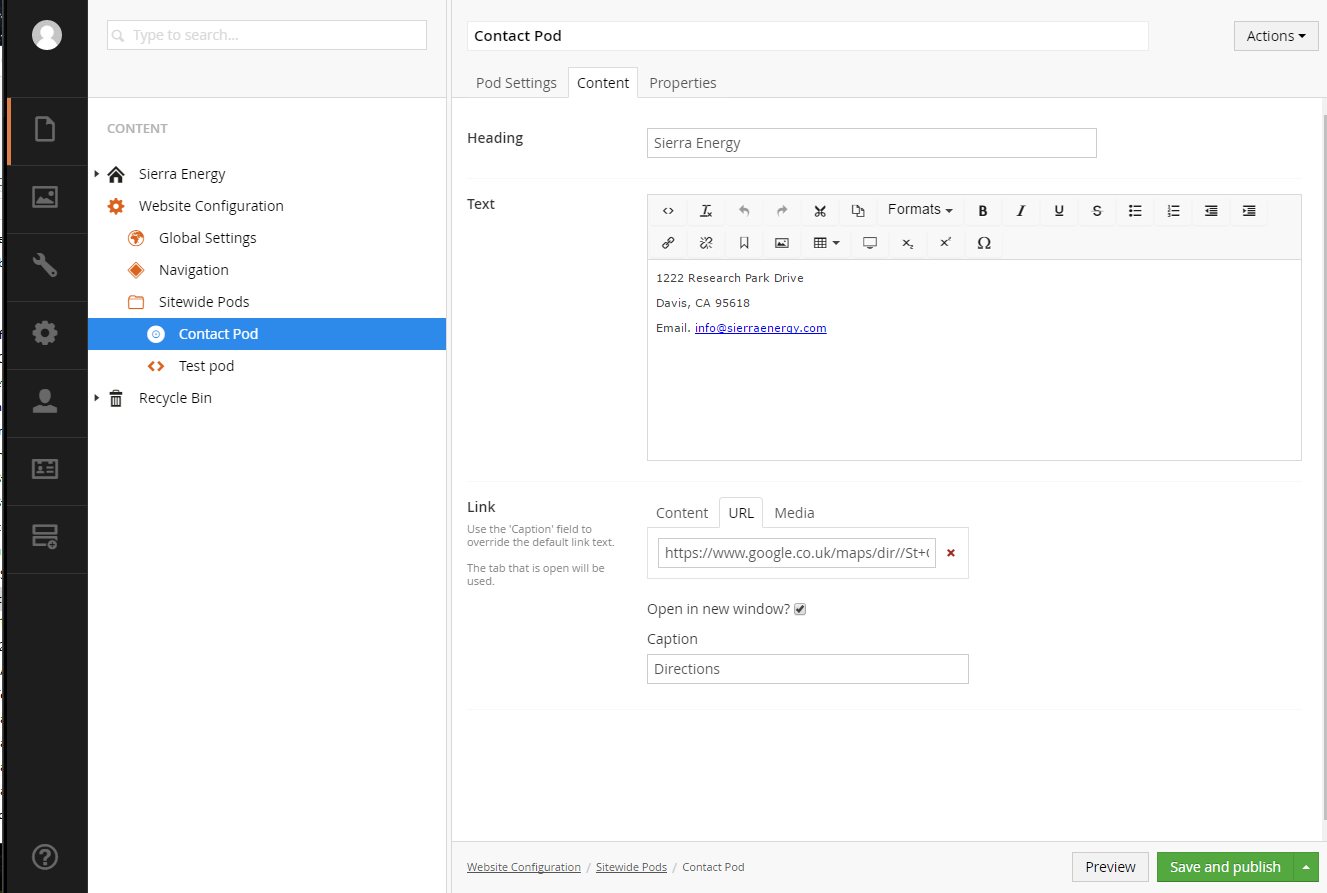This screenshot has height=893, width=1327.
Task: Underline the selected text
Action: [x=1059, y=211]
